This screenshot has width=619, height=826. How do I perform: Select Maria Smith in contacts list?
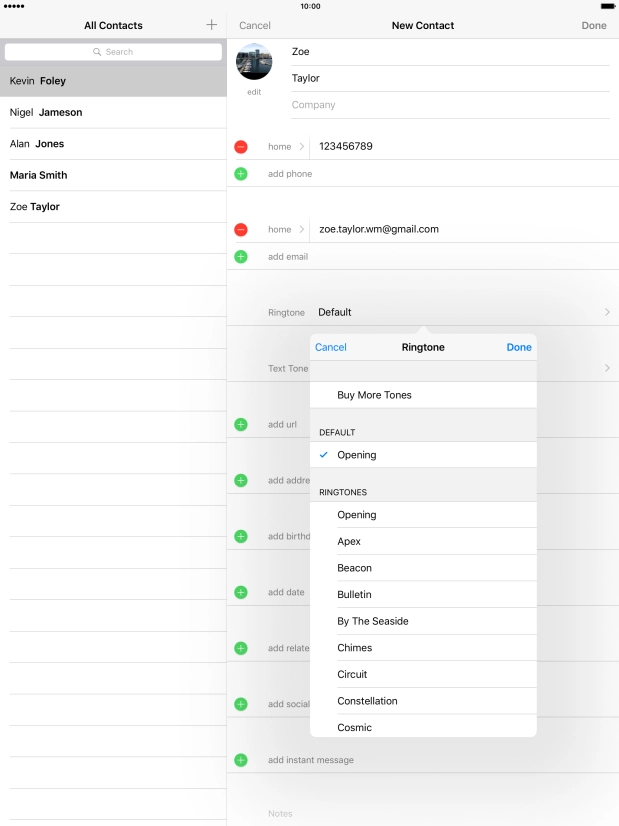pyautogui.click(x=39, y=175)
